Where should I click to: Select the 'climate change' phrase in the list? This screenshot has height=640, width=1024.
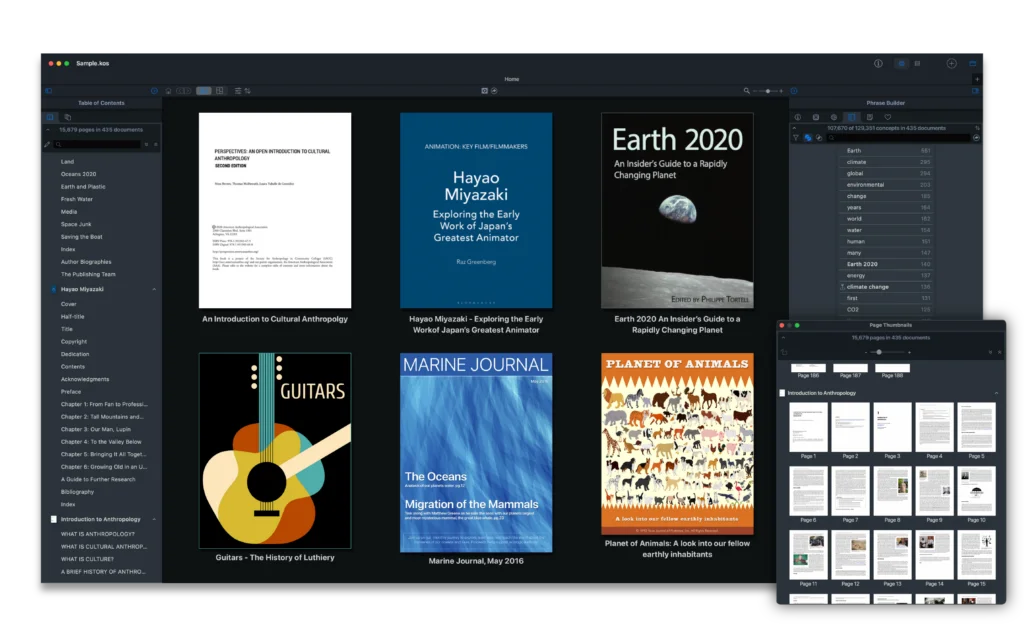(x=868, y=287)
